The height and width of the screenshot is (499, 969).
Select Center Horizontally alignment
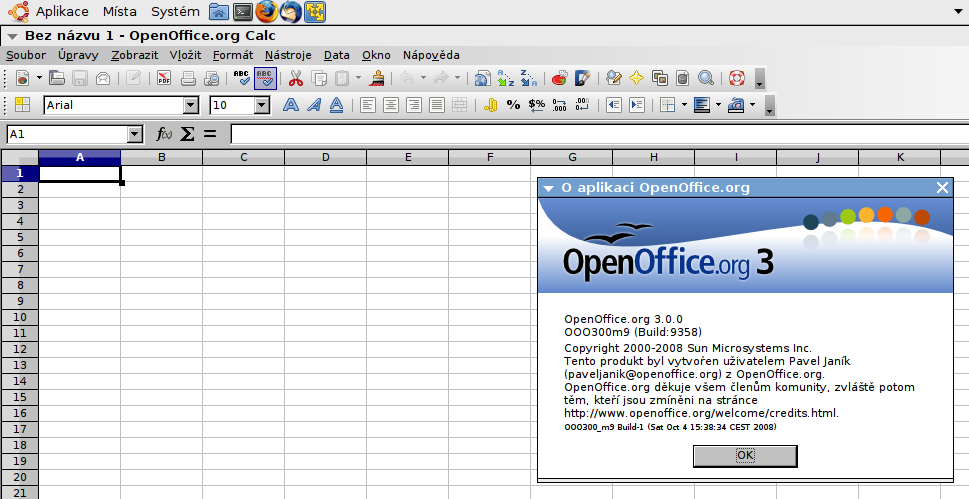pyautogui.click(x=391, y=105)
